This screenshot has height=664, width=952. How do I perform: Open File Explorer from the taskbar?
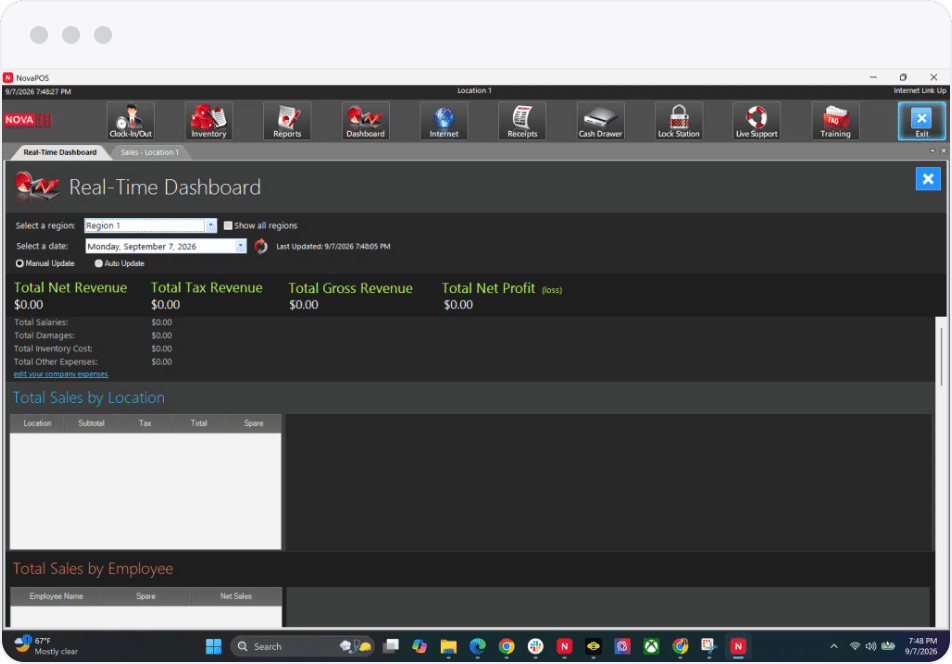click(449, 647)
